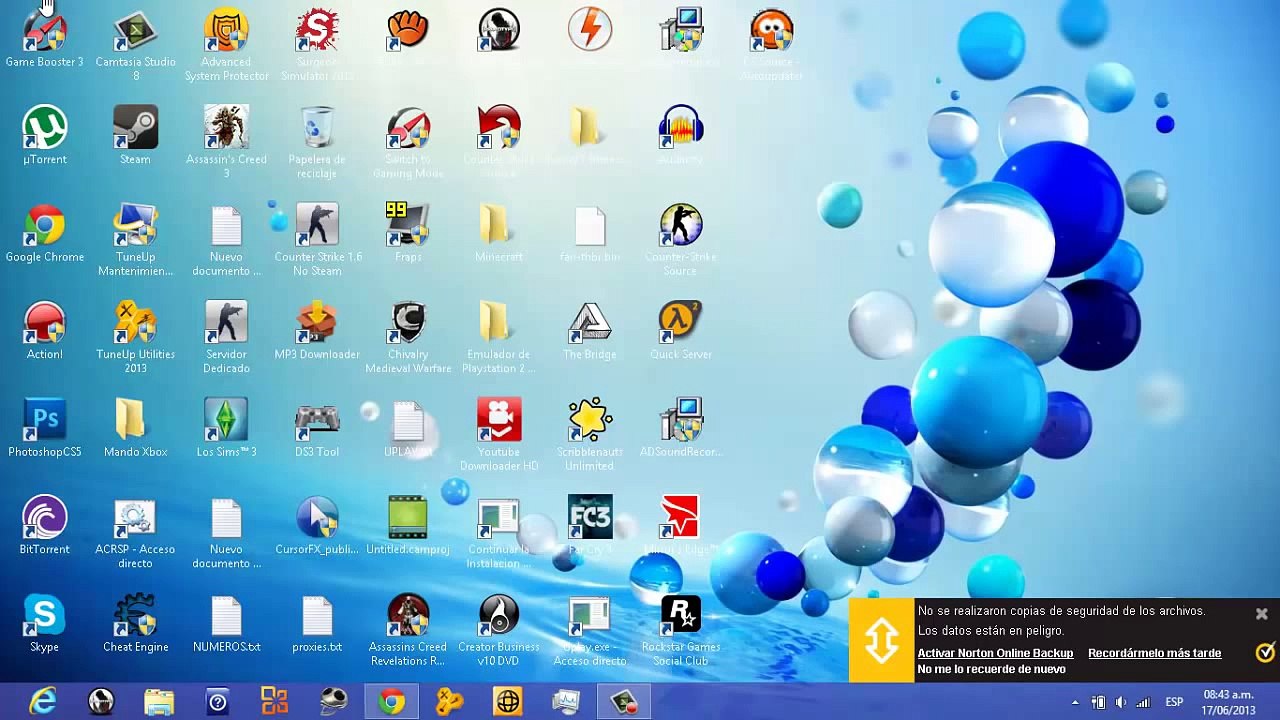1280x720 pixels.
Task: Select the DS3 Tool controller icon
Action: [317, 428]
